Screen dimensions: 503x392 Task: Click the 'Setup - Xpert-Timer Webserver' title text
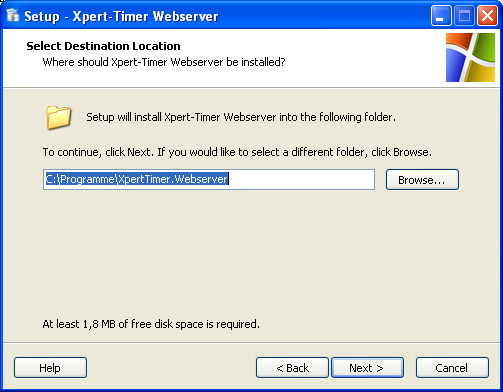(x=121, y=16)
